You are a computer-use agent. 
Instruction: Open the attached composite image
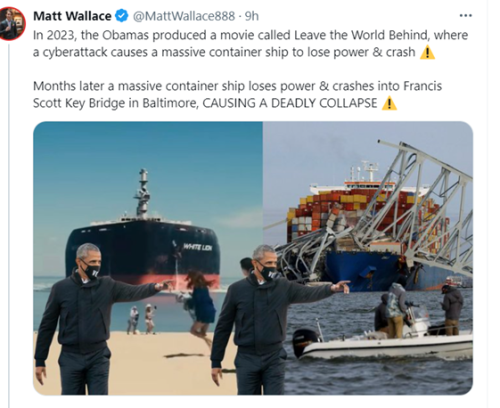click(x=253, y=258)
